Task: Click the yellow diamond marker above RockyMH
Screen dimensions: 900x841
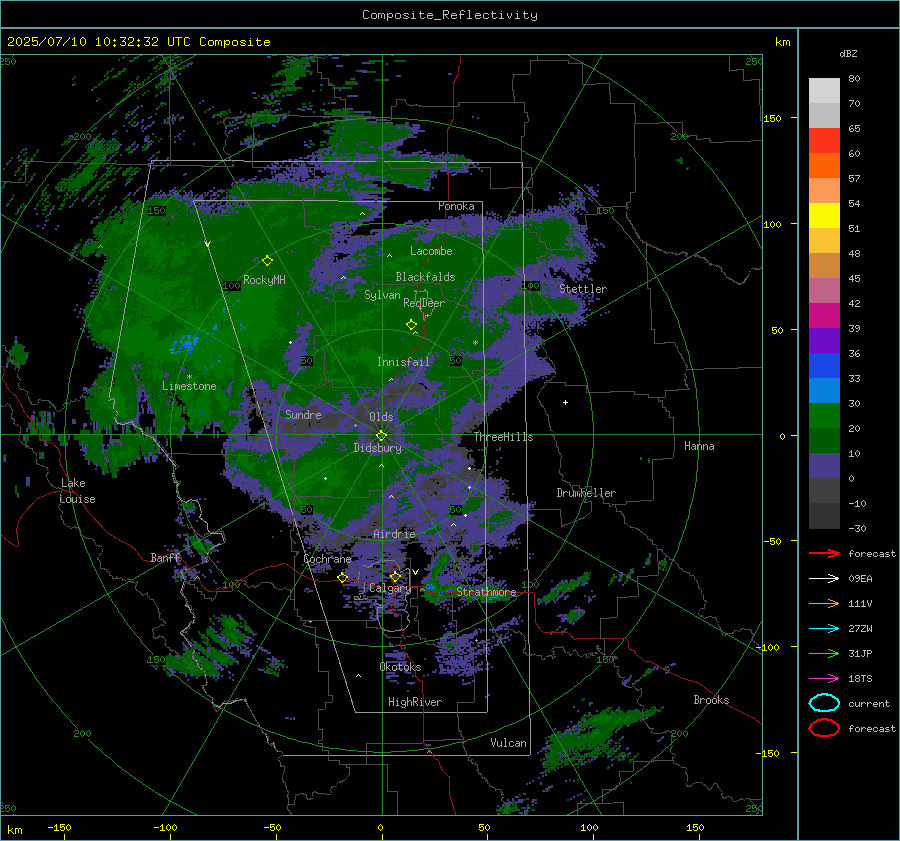Action: coord(267,261)
